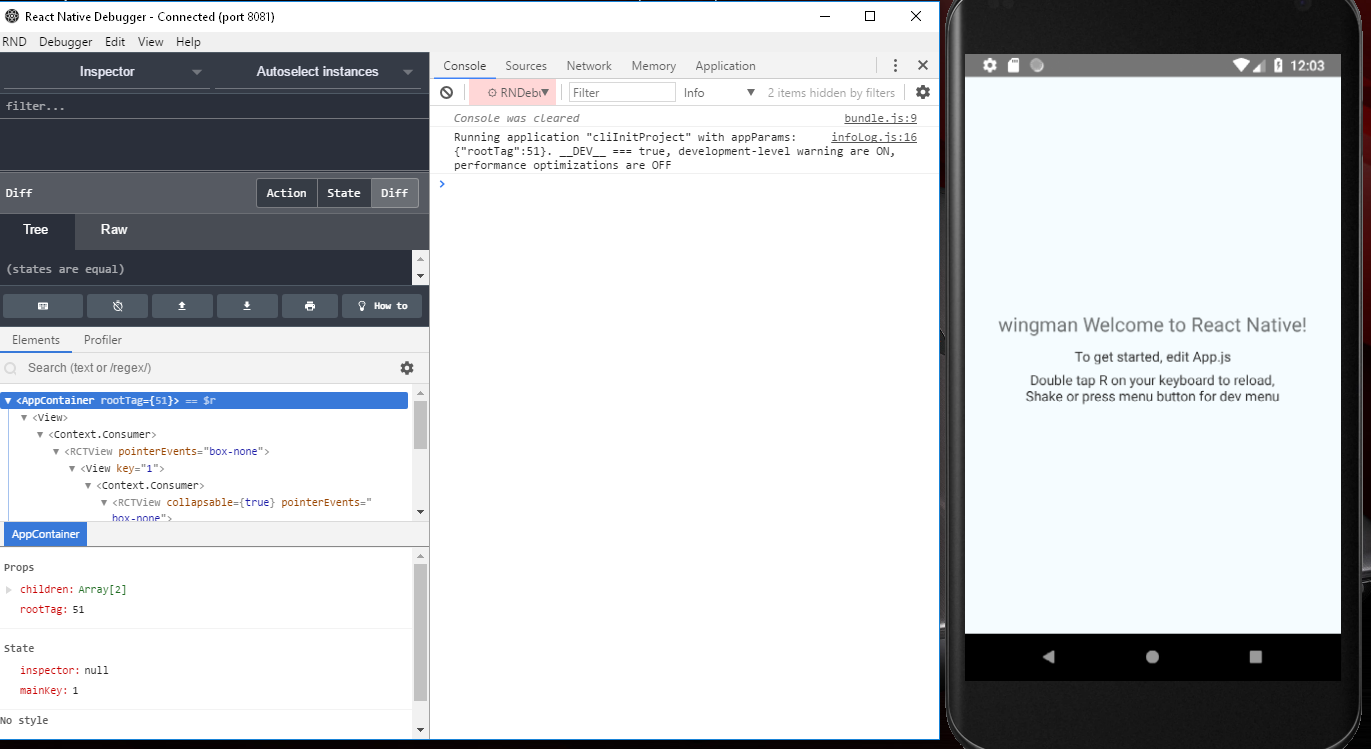This screenshot has width=1371, height=749.
Task: Switch to the Network tab
Action: 588,66
